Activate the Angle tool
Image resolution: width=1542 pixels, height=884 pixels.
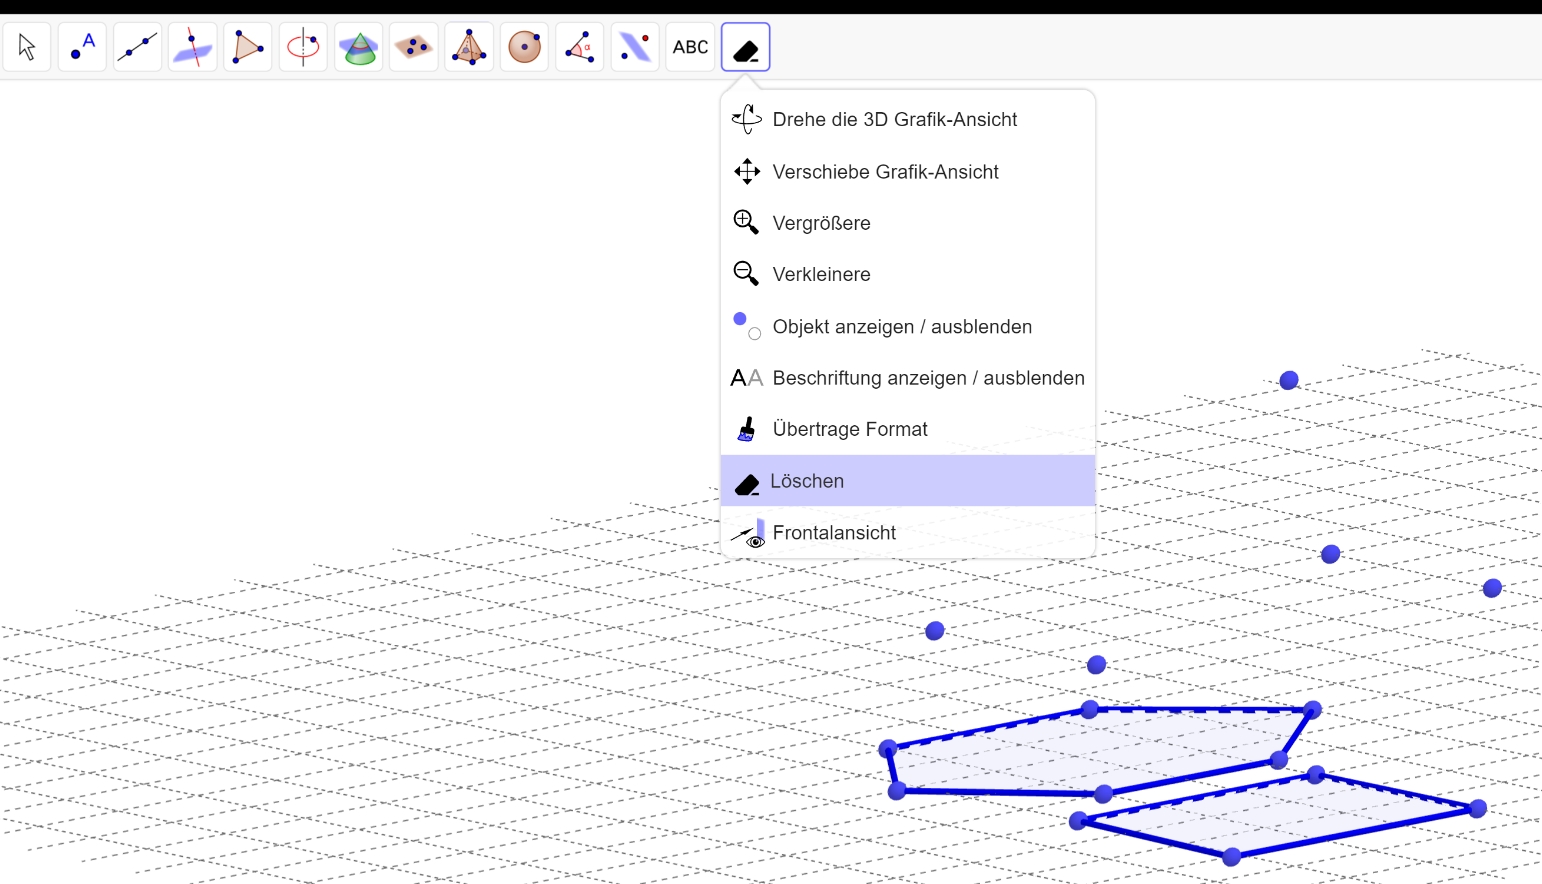pyautogui.click(x=579, y=47)
